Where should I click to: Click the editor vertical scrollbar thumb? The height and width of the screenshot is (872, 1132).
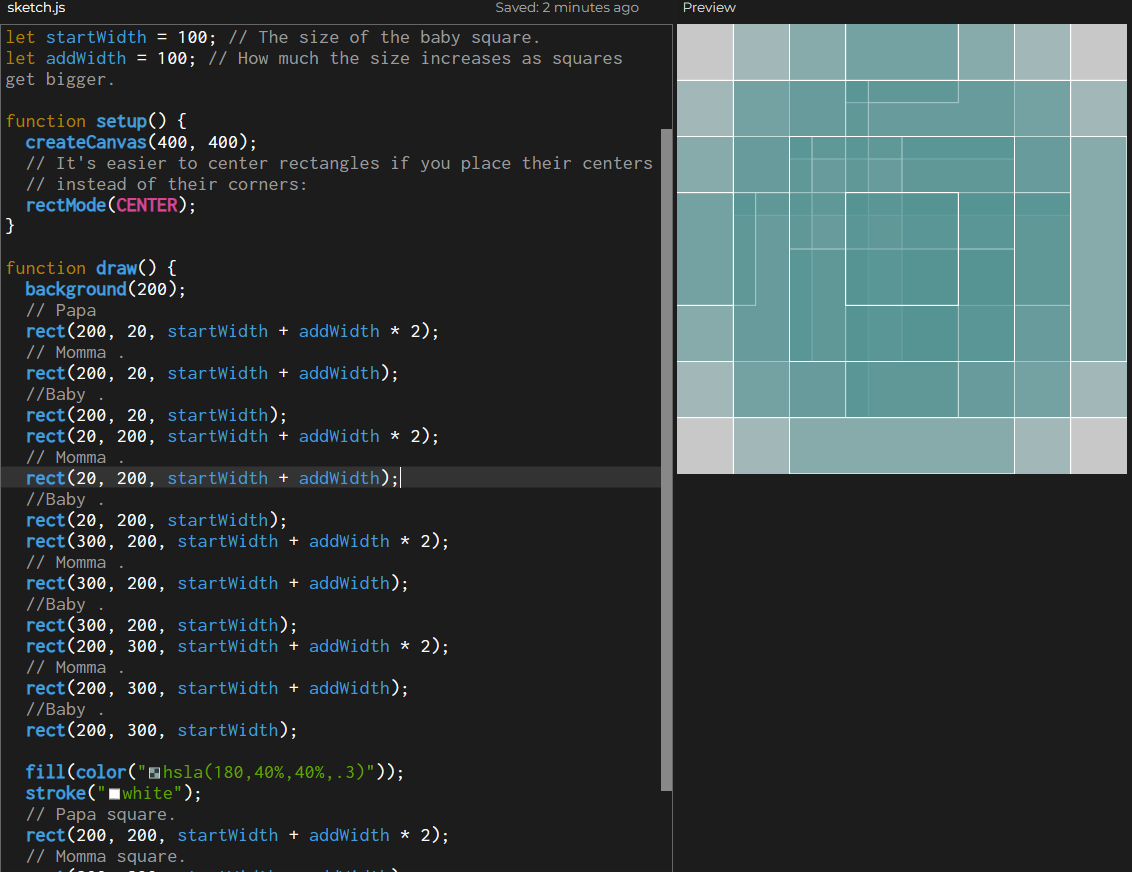(666, 460)
